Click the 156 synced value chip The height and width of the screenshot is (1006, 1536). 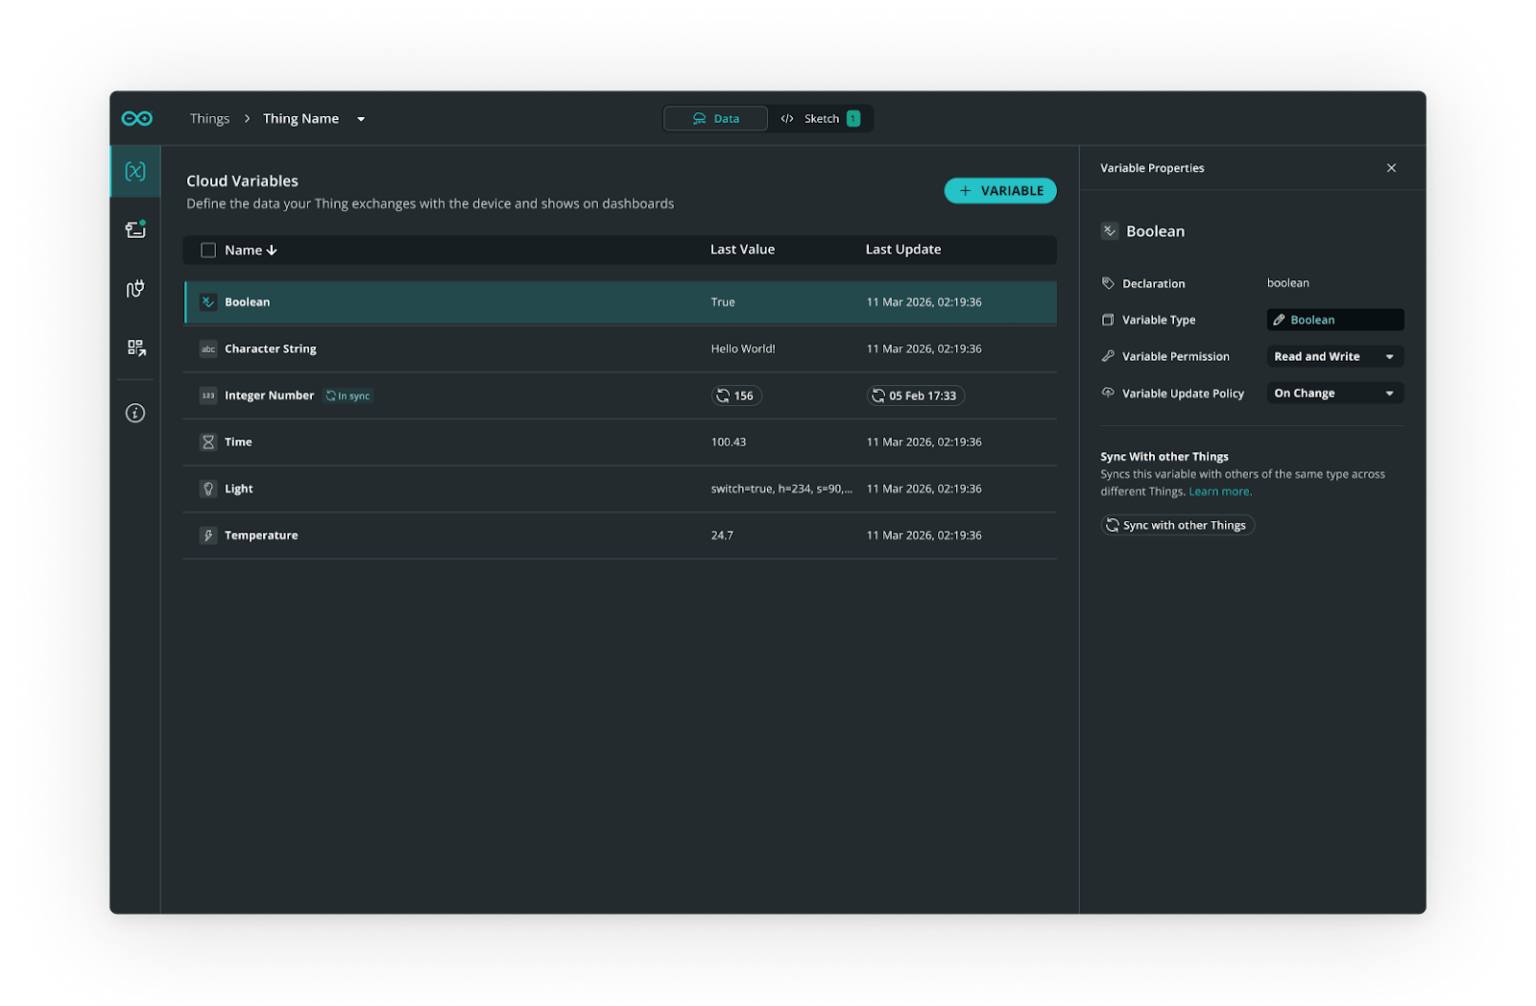pos(736,396)
